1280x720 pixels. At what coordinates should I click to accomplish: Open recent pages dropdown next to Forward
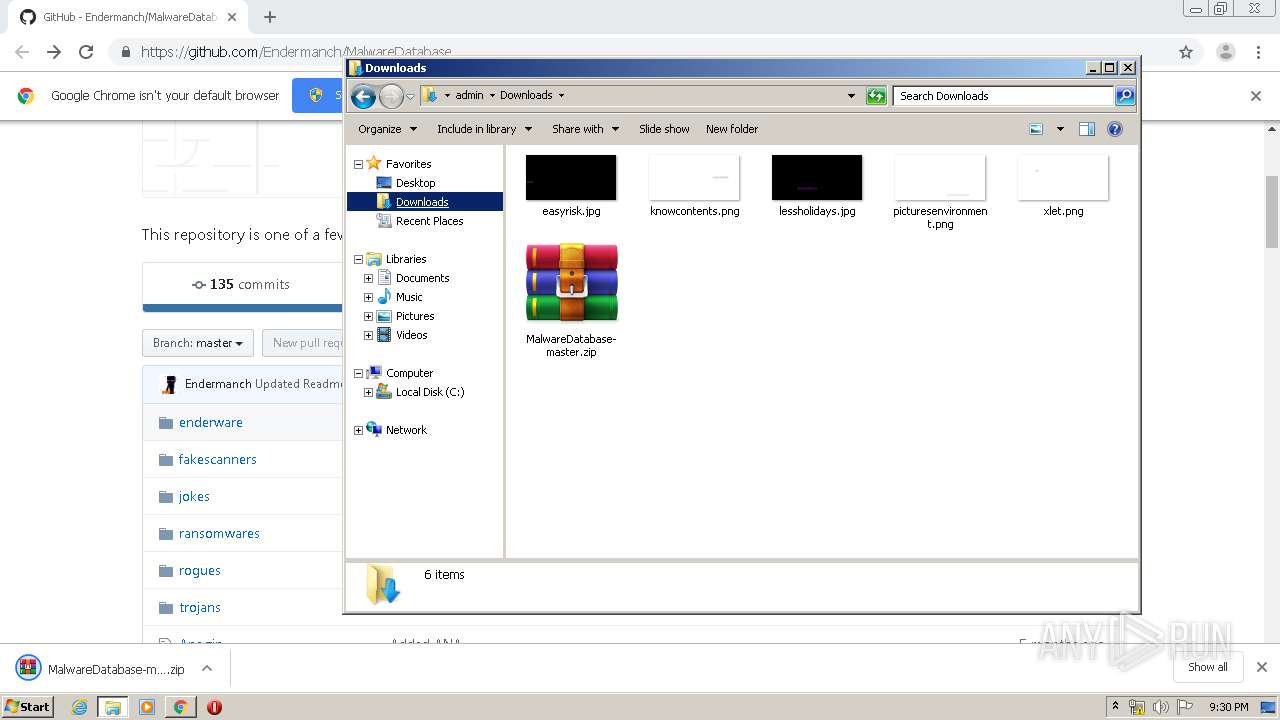410,96
